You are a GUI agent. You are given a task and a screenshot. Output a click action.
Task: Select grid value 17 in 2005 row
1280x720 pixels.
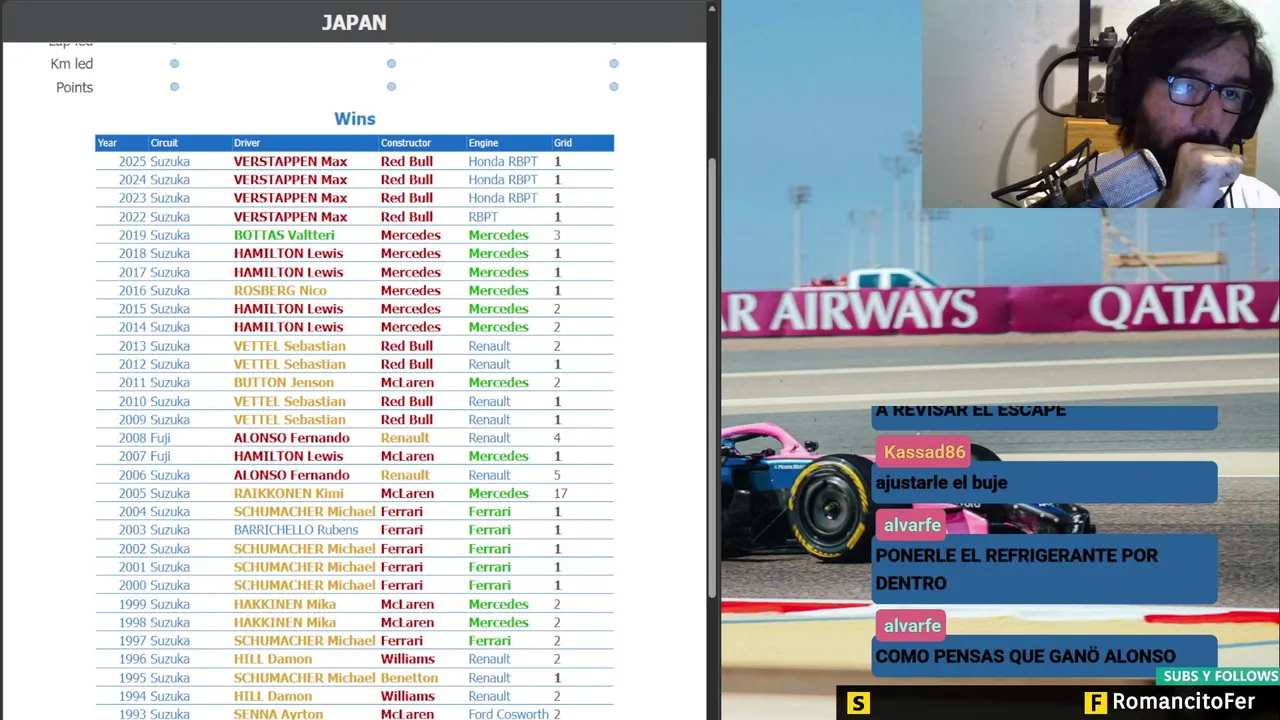[561, 493]
